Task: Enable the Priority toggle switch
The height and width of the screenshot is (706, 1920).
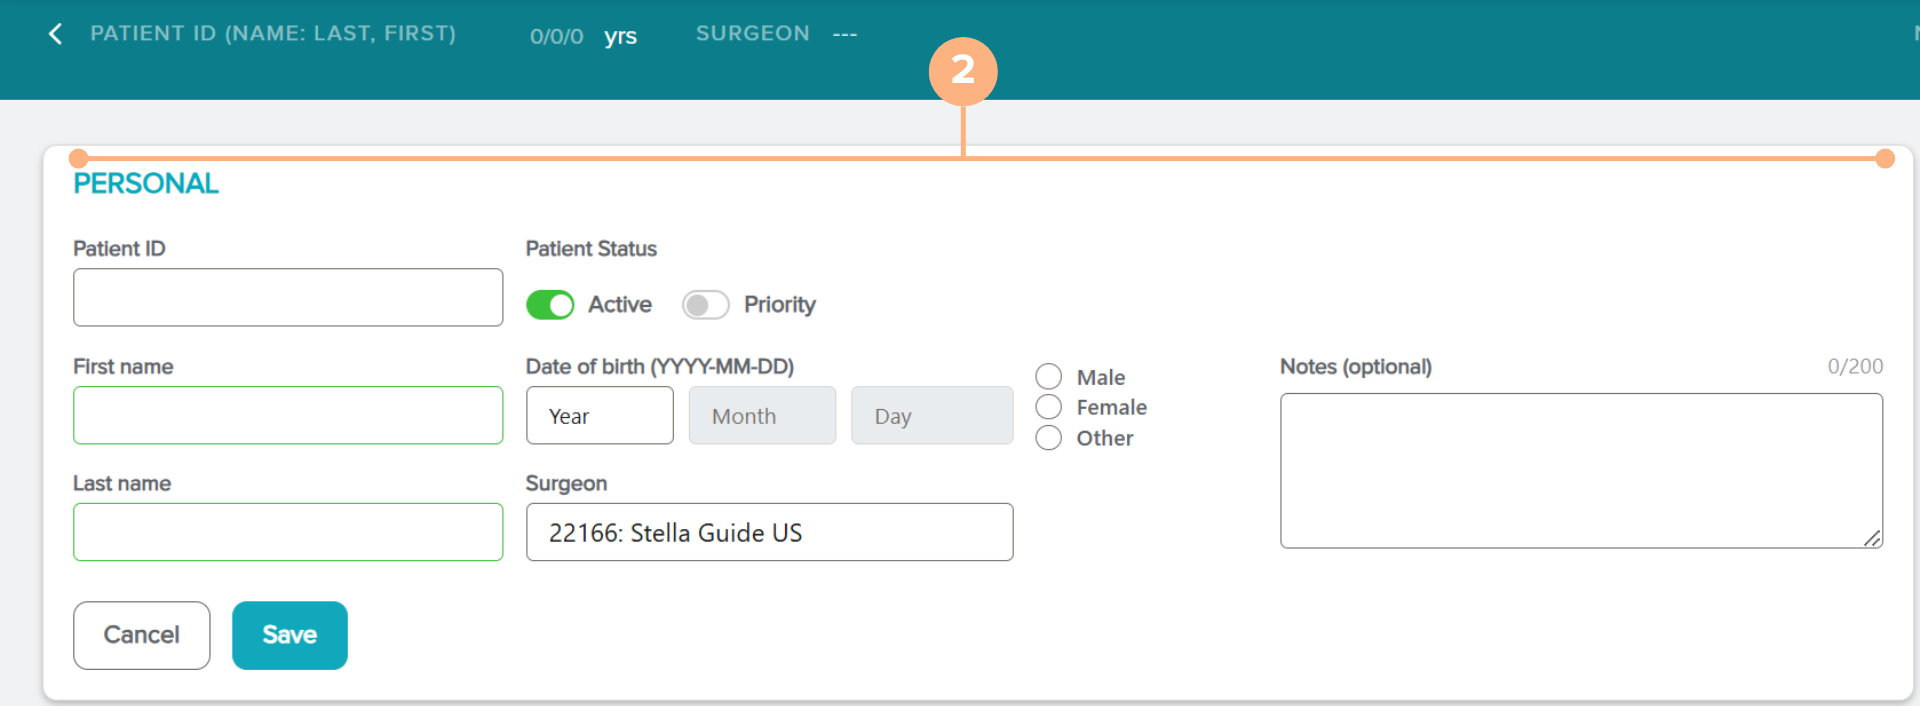Action: click(x=705, y=305)
